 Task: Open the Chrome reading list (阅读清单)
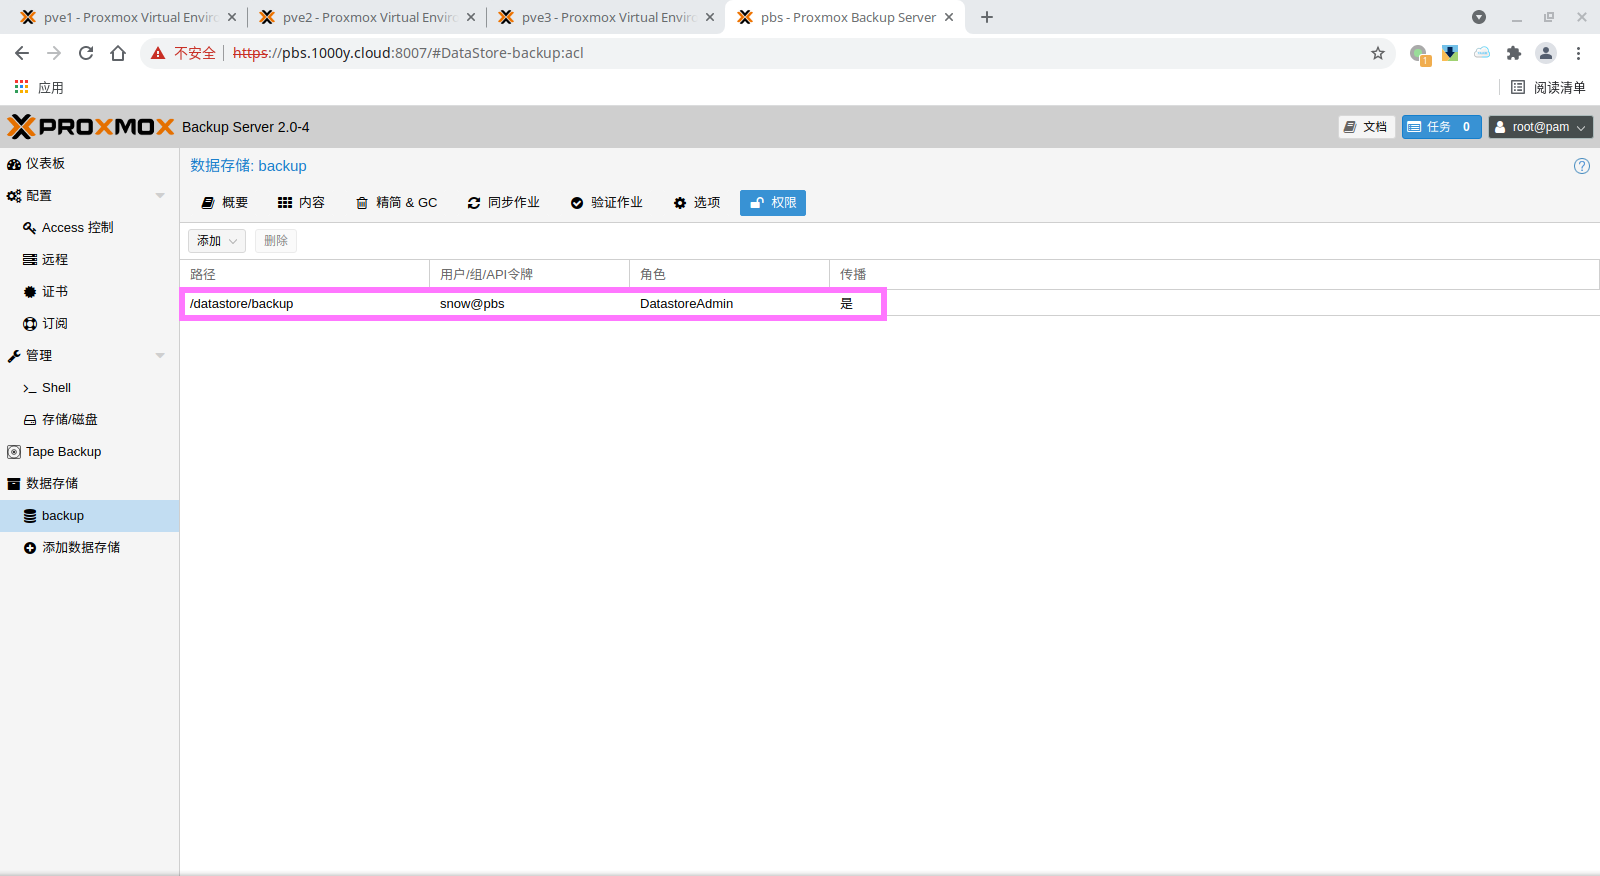pos(1548,88)
